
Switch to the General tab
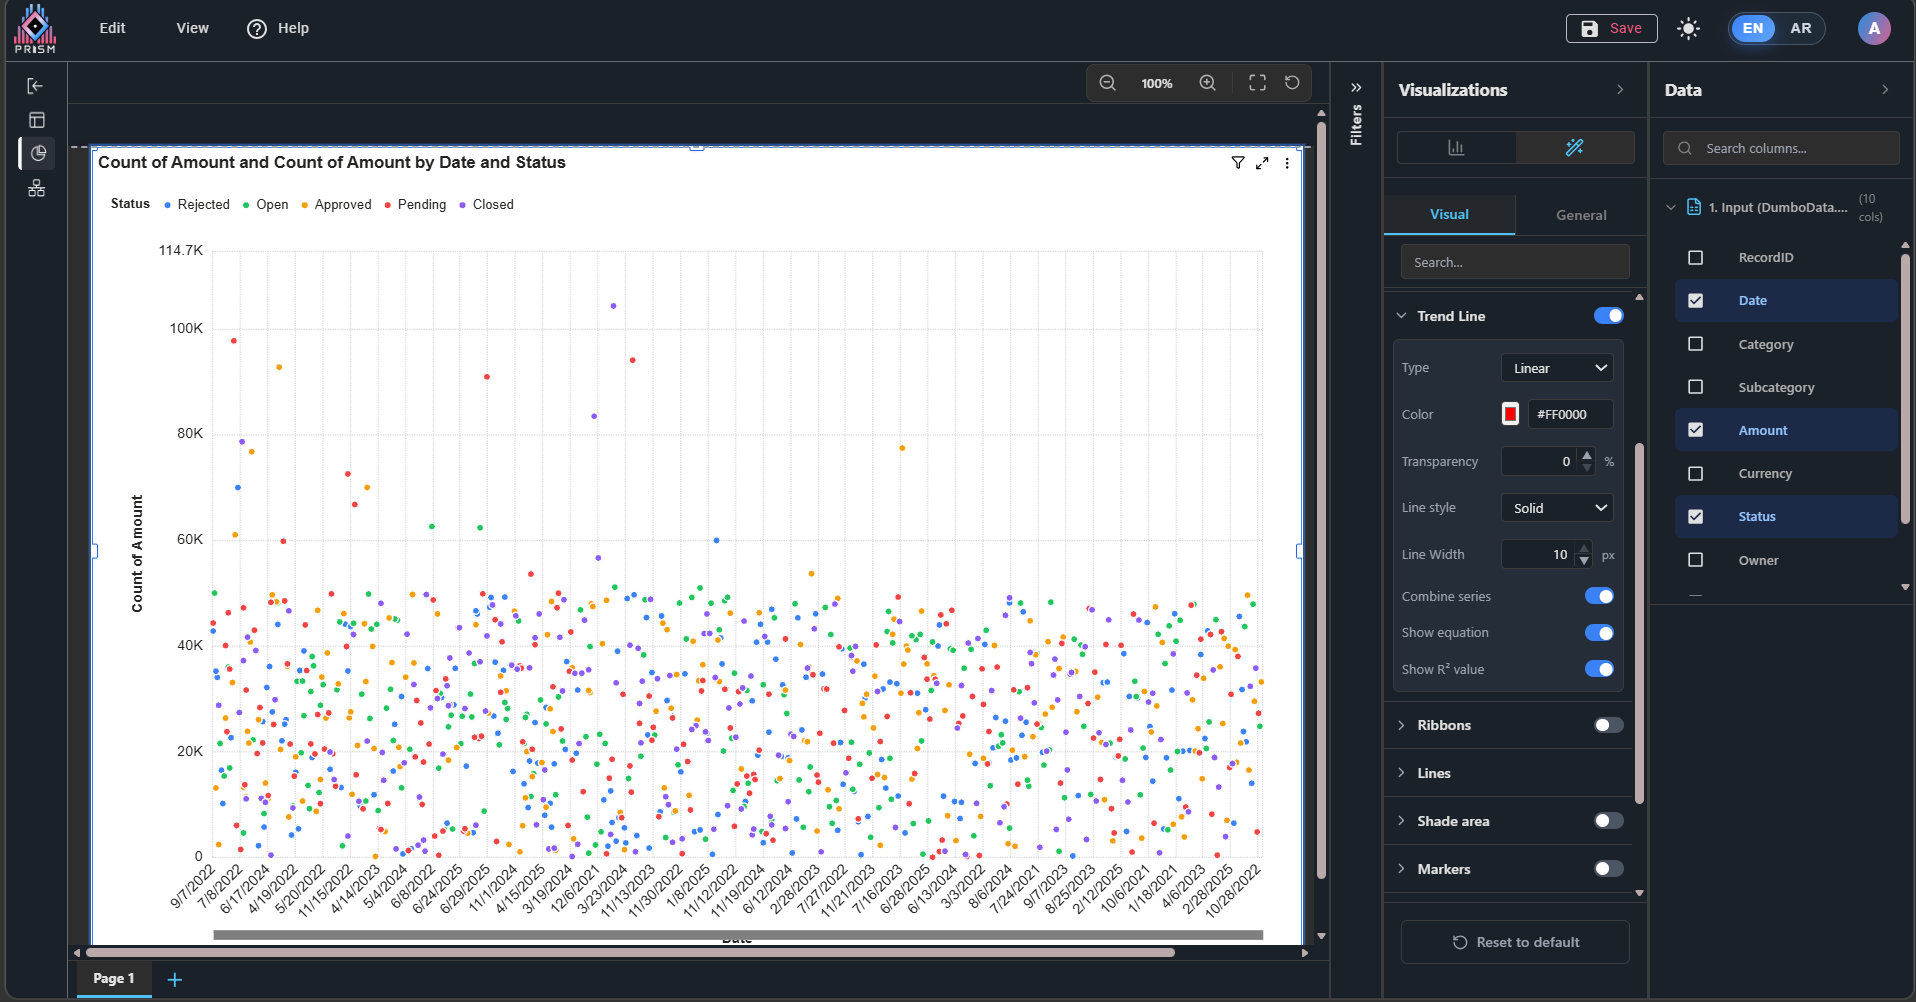(1581, 215)
